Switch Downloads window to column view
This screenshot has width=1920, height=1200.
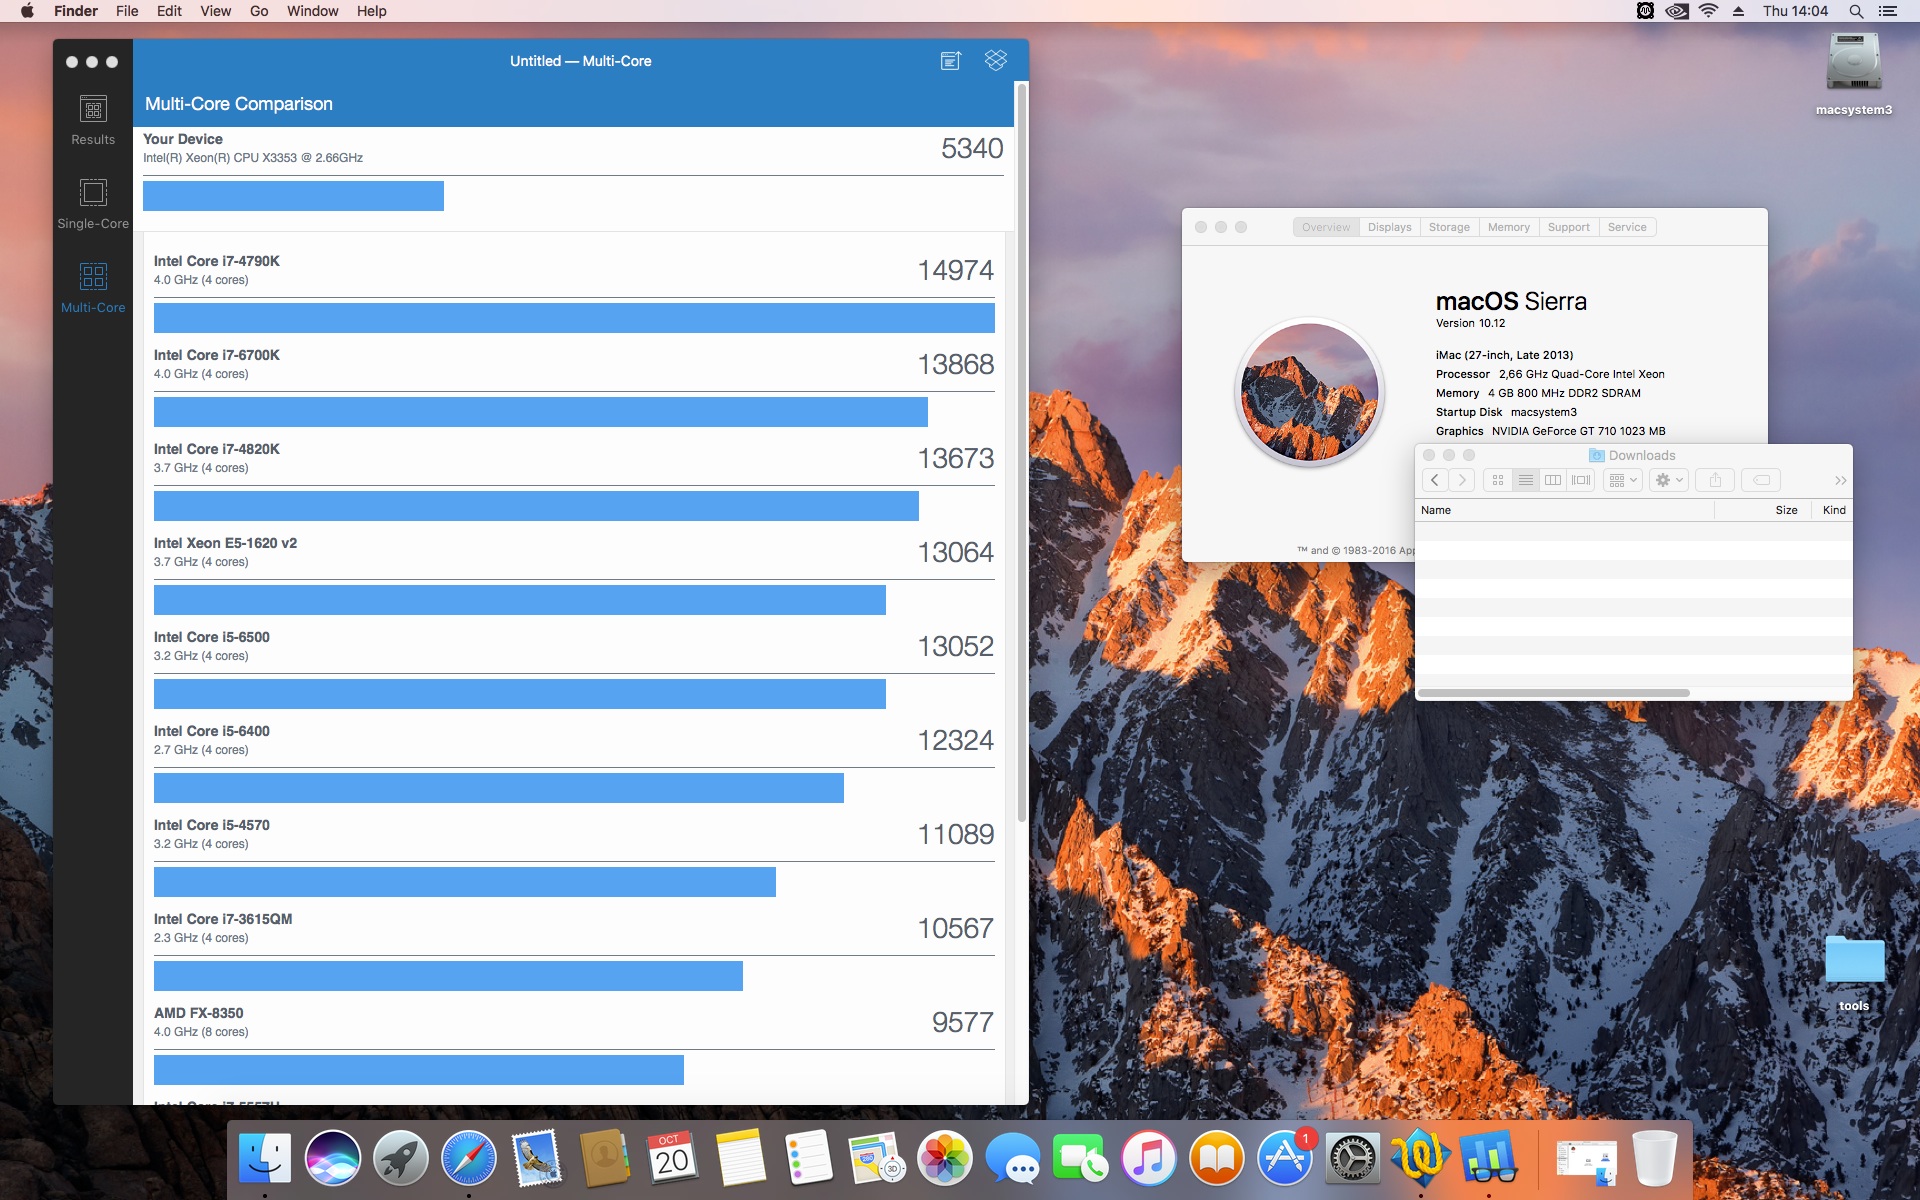coord(1553,480)
